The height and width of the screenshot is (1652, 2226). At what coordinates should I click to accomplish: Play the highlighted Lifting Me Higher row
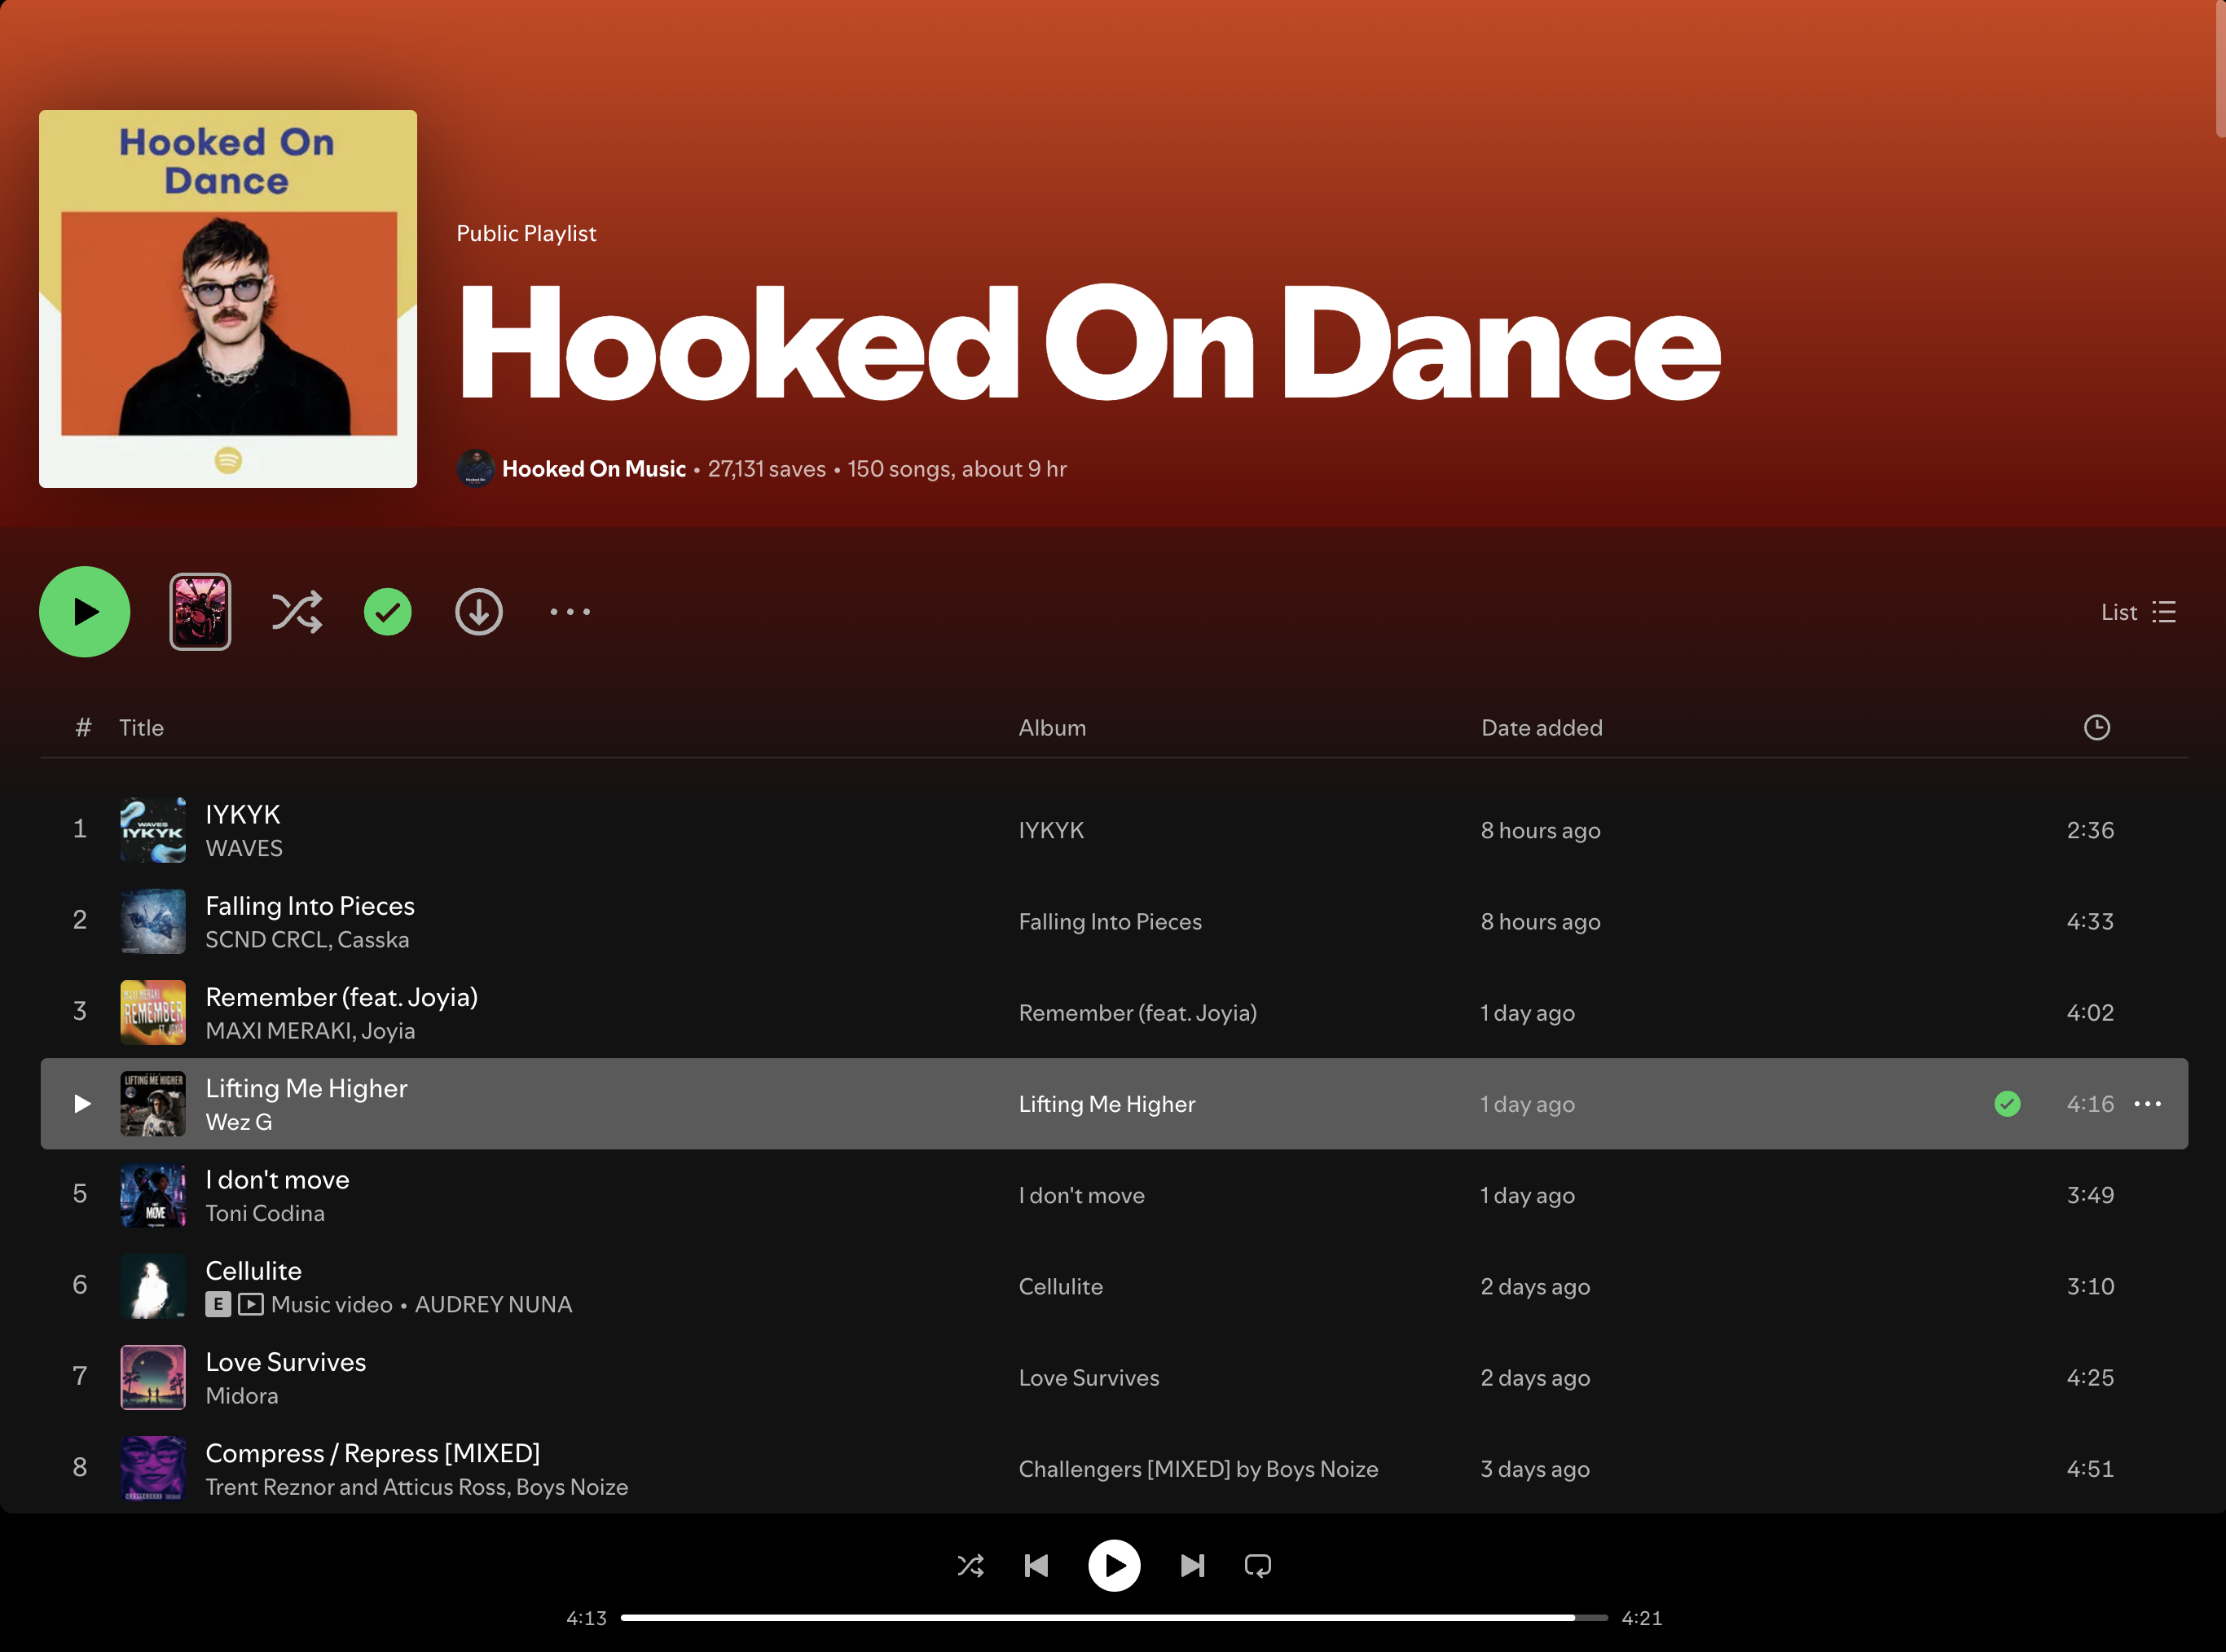pos(82,1104)
